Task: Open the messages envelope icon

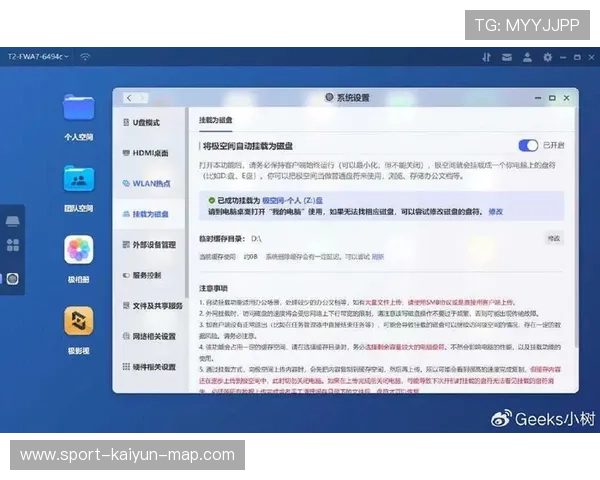Action: 507,57
